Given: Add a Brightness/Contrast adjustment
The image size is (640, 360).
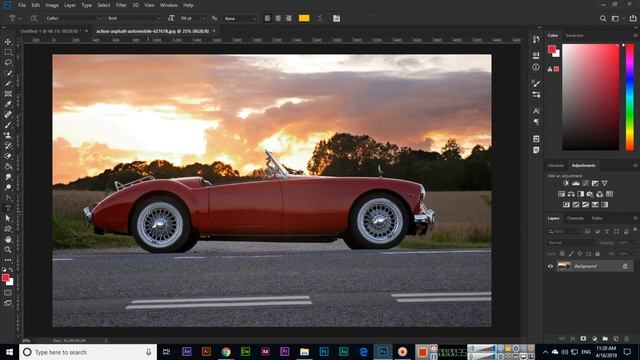Looking at the screenshot, I should [566, 183].
